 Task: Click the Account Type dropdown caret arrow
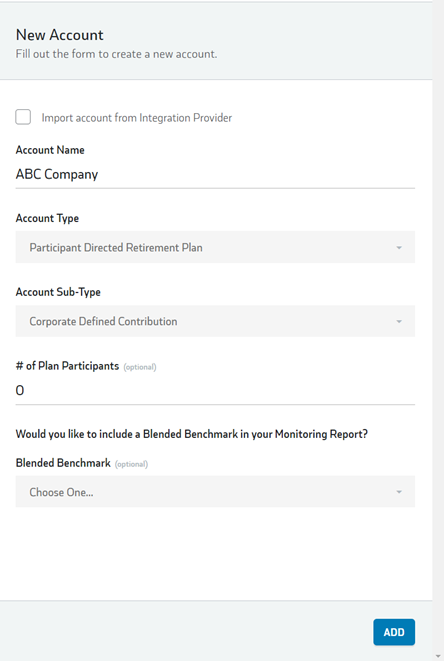click(x=399, y=247)
